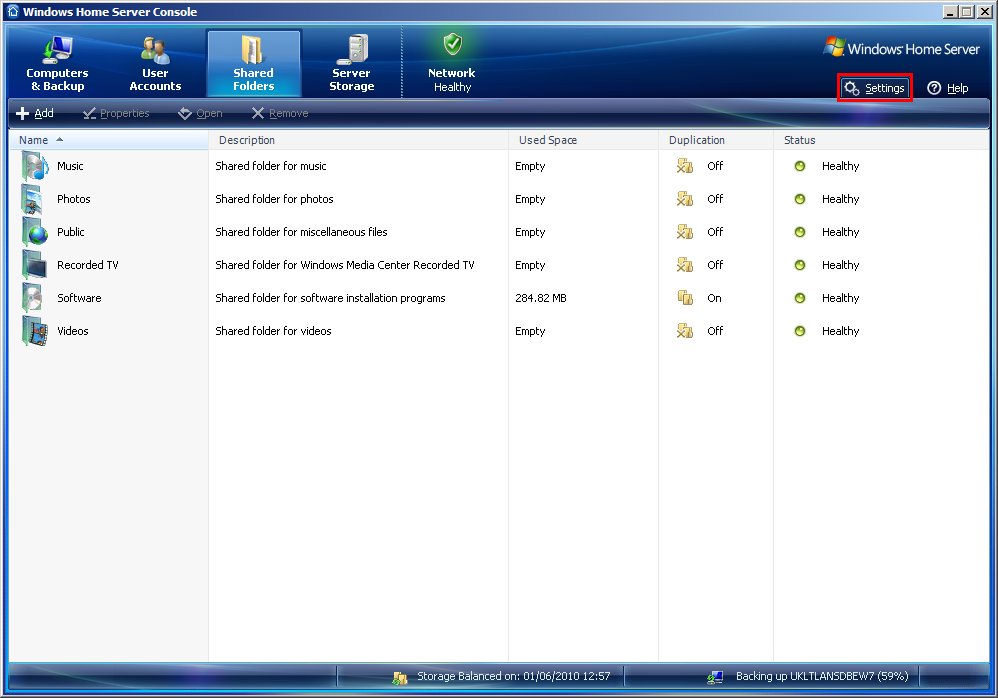Image resolution: width=998 pixels, height=698 pixels.
Task: Select the Software folder disc icon
Action: pyautogui.click(x=35, y=299)
